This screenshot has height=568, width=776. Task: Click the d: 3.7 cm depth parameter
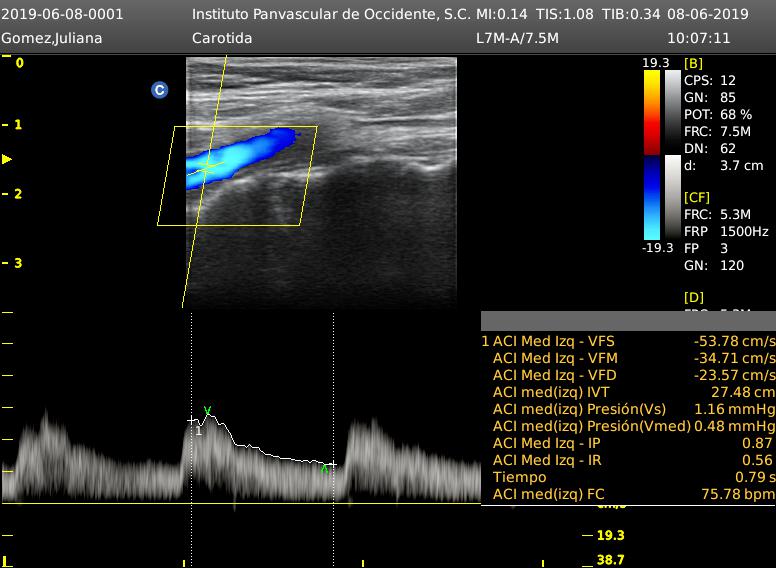[x=724, y=165]
